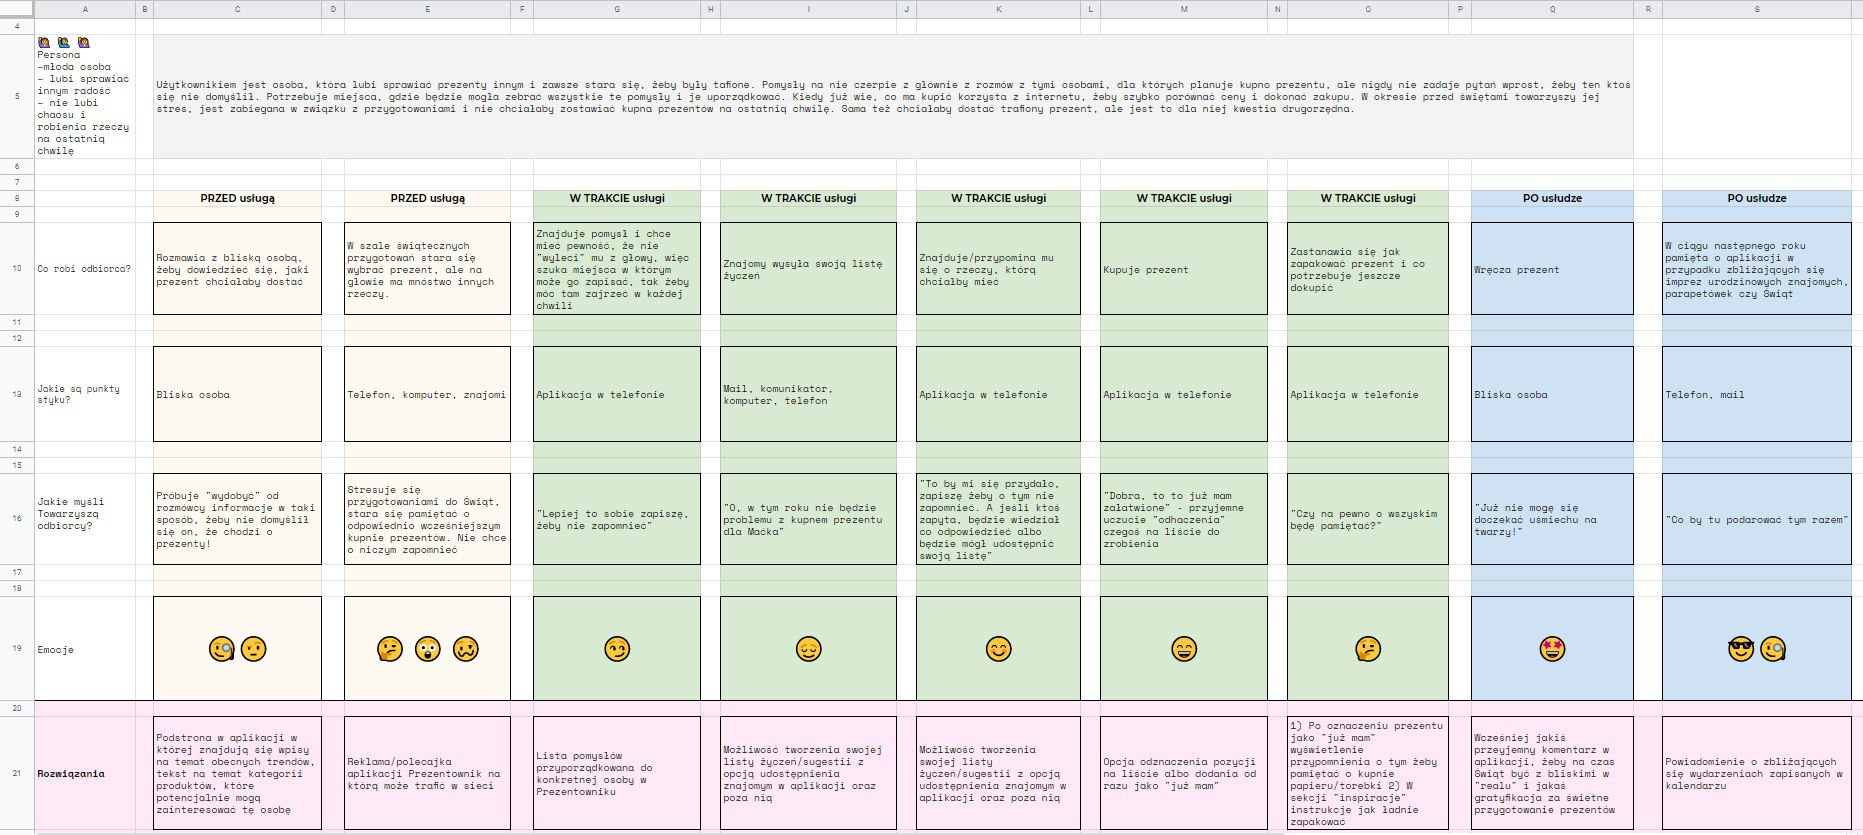This screenshot has height=835, width=1863.
Task: Click cell 'Znajduje/przypomina mu się o rzeczy'
Action: [998, 269]
